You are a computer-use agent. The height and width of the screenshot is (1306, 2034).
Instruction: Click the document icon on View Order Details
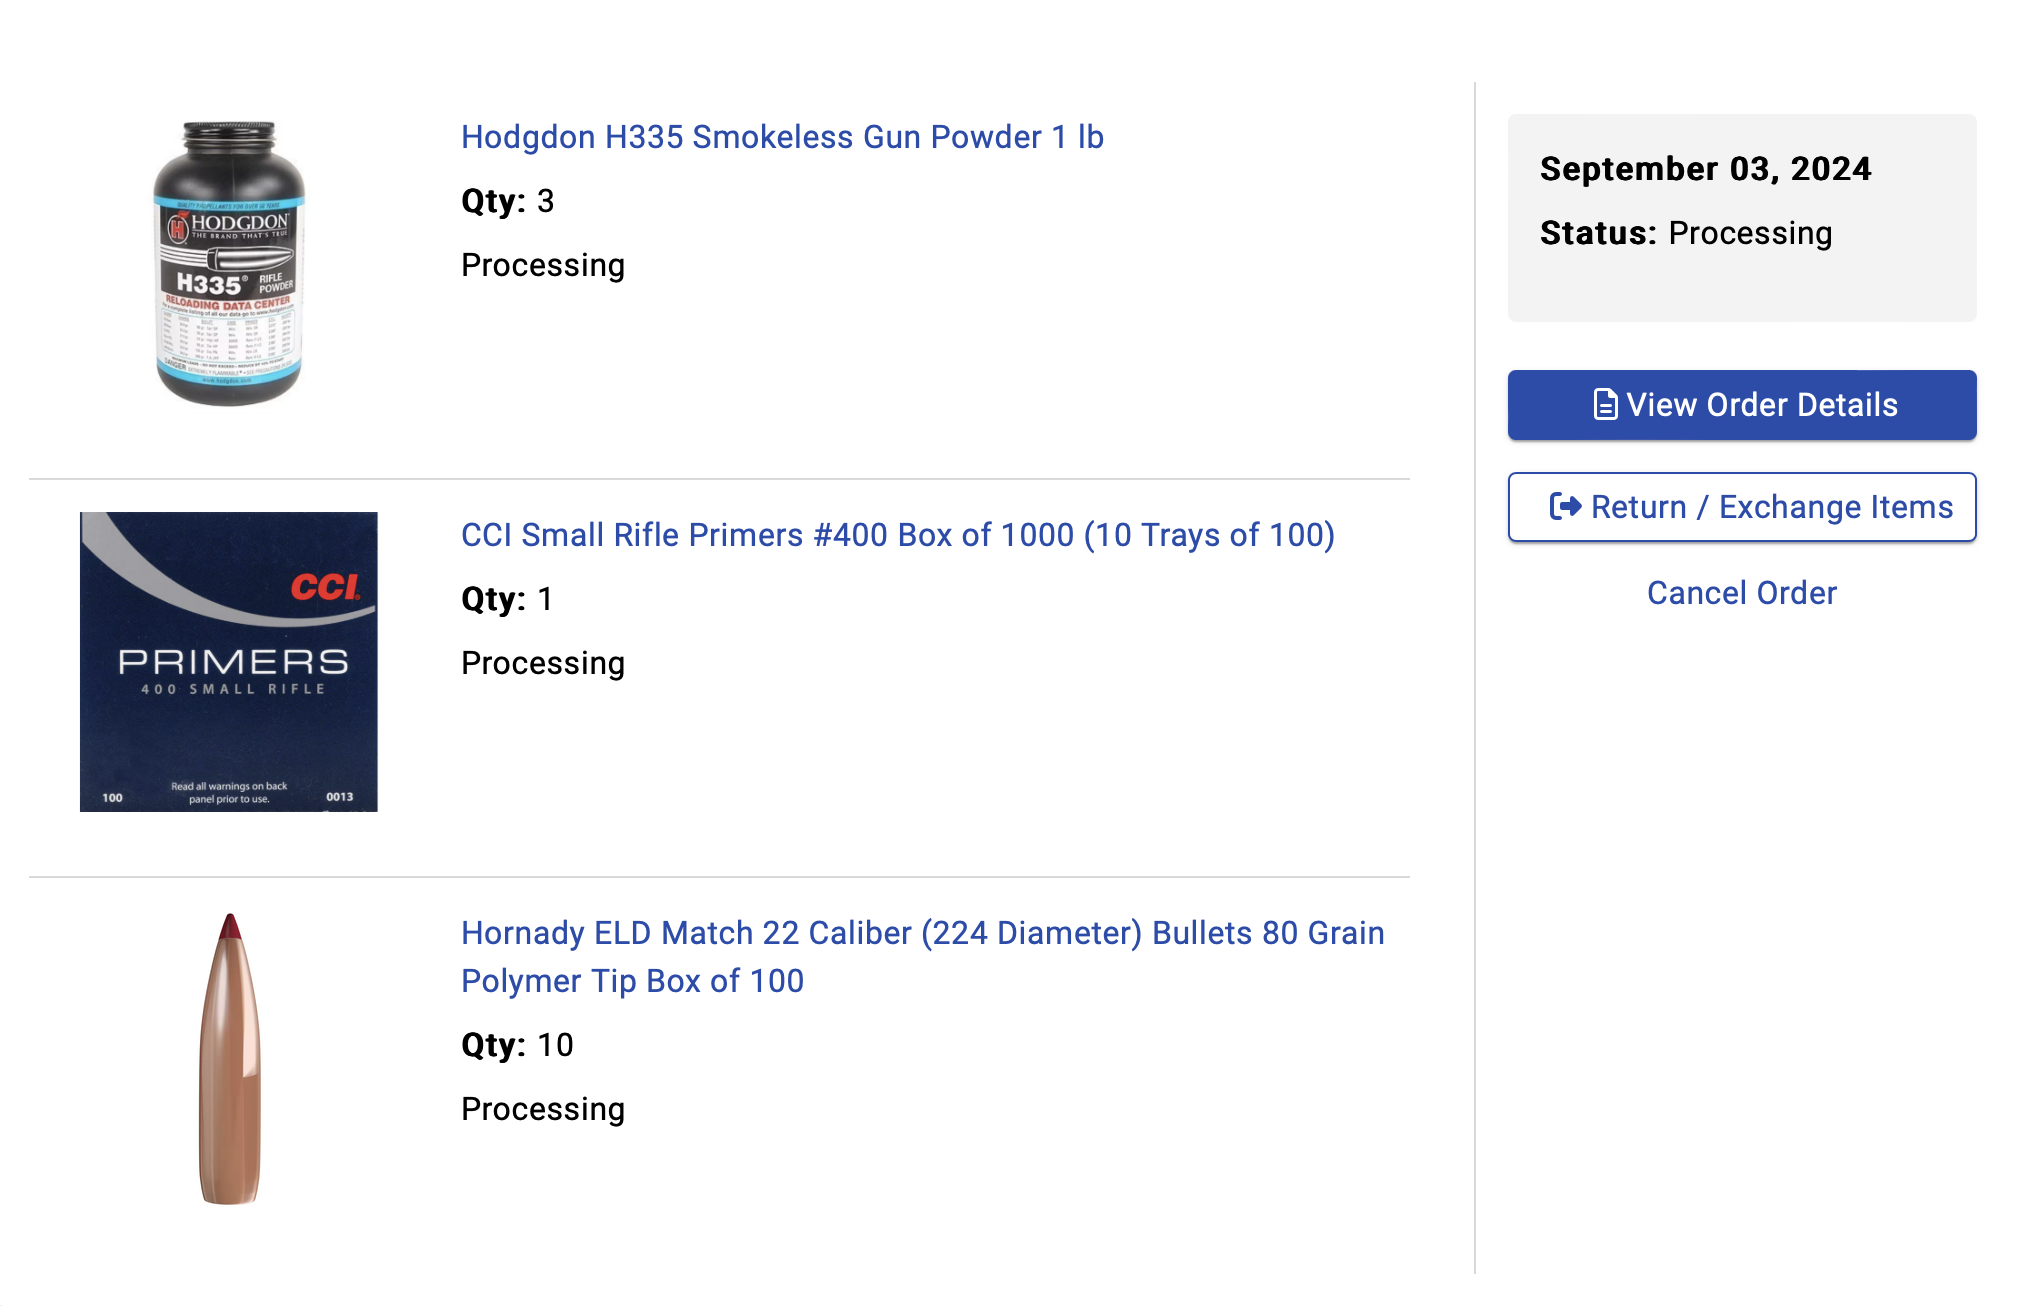click(1604, 405)
